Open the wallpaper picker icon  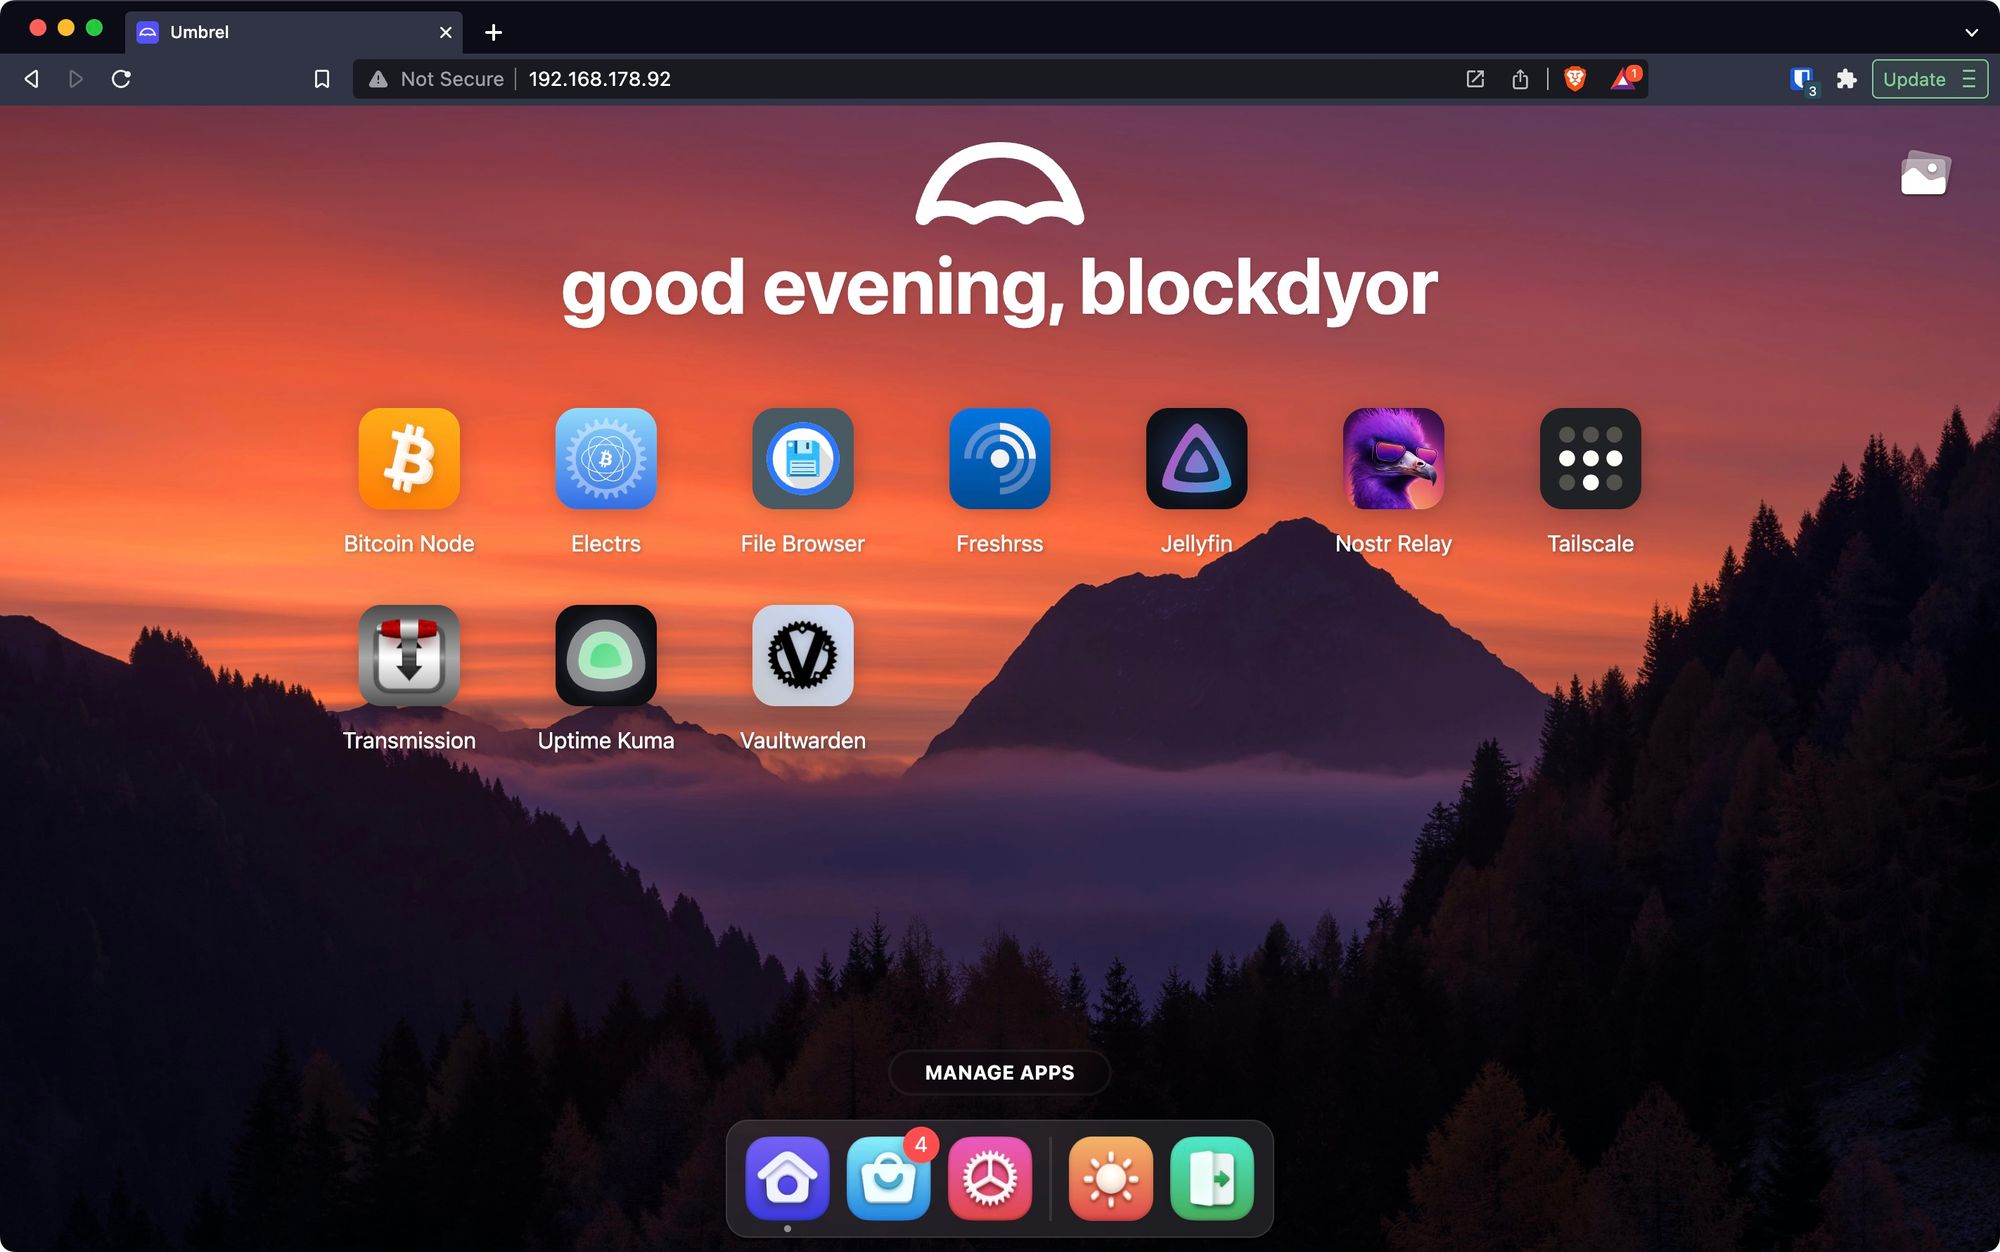[x=1925, y=173]
